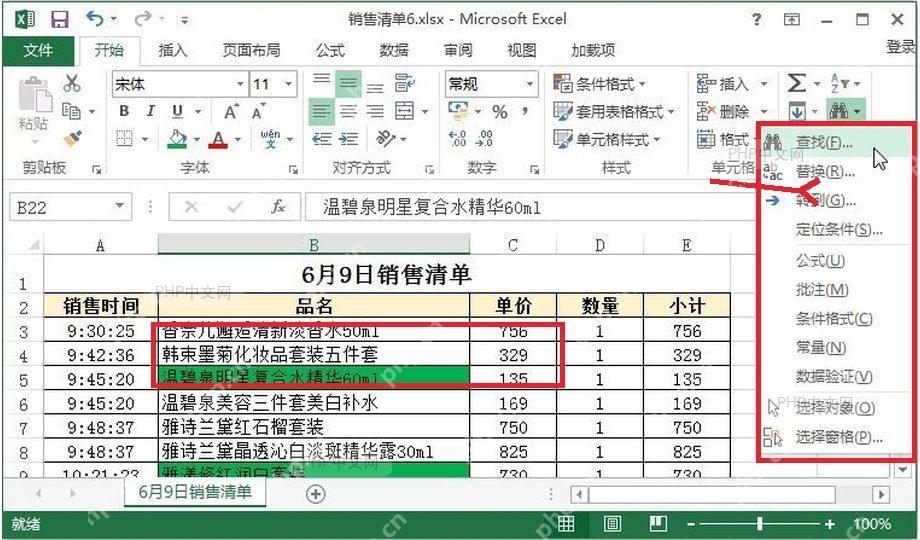Click the decrease decimal icon

[x=485, y=139]
